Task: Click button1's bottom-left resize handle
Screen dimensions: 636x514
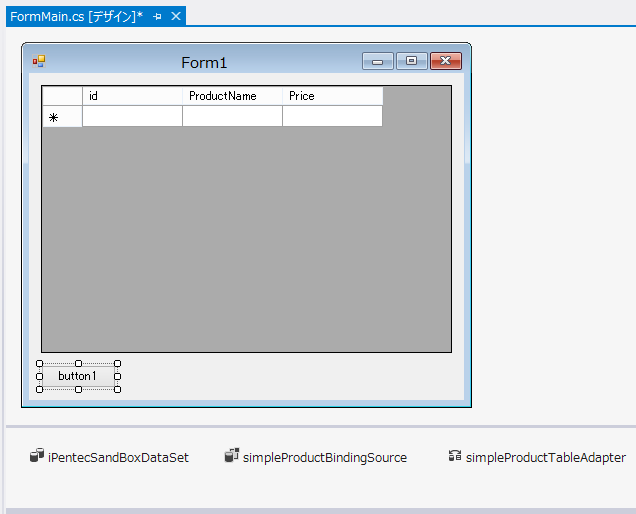Action: tap(39, 389)
